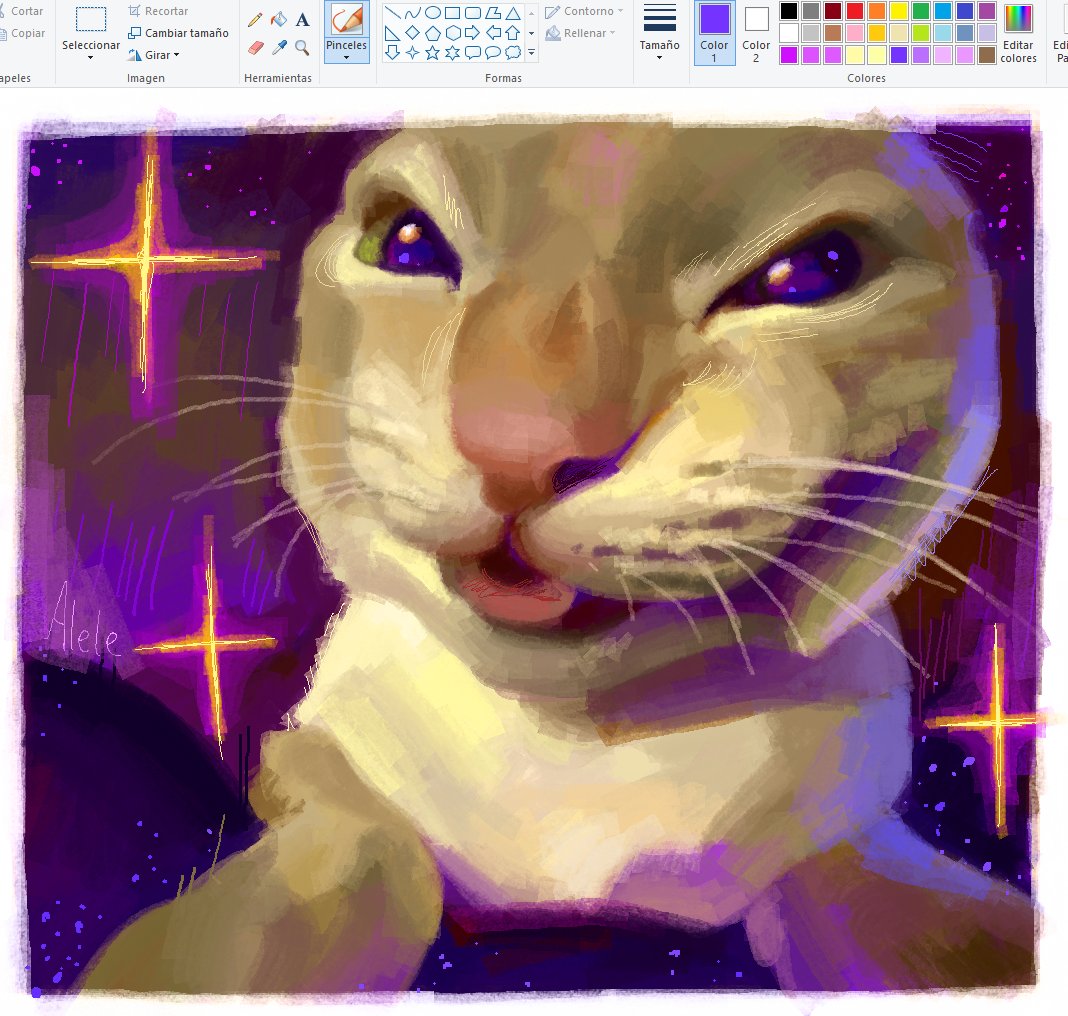Screen dimensions: 1068x1016
Task: Choose the Rounded rectangle shape
Action: [x=473, y=13]
